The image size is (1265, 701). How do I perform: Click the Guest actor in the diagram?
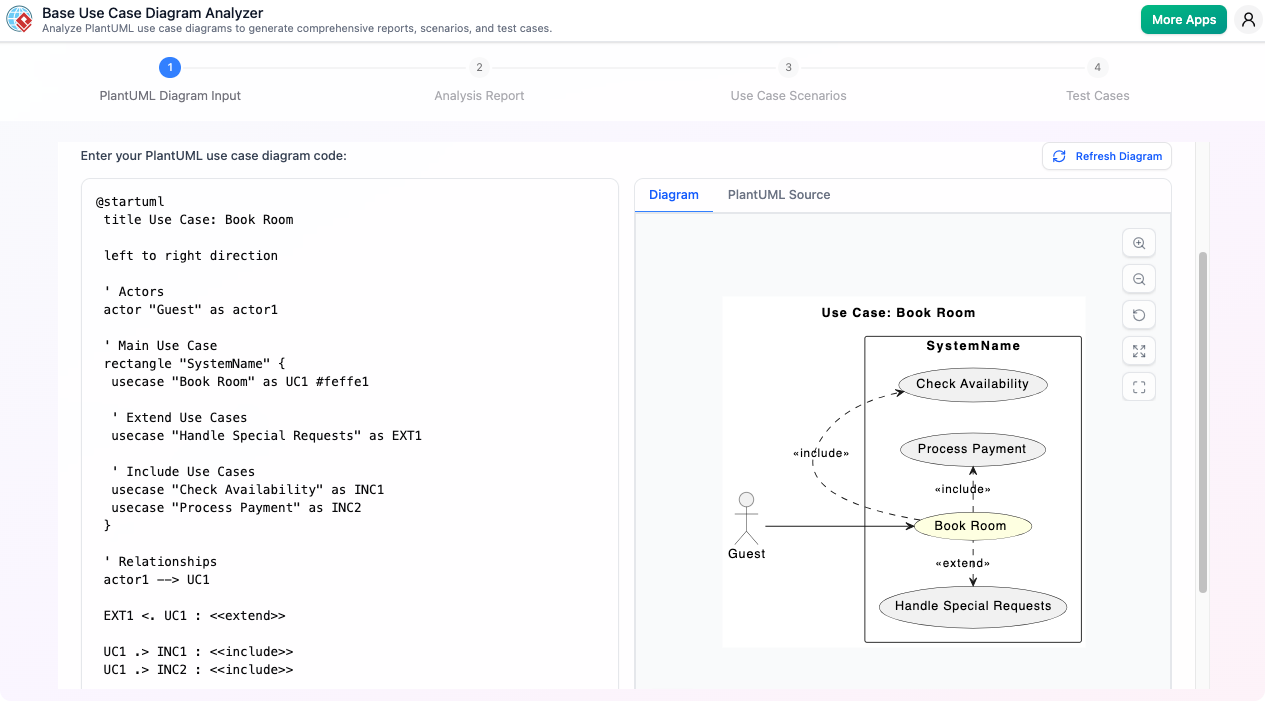(746, 520)
